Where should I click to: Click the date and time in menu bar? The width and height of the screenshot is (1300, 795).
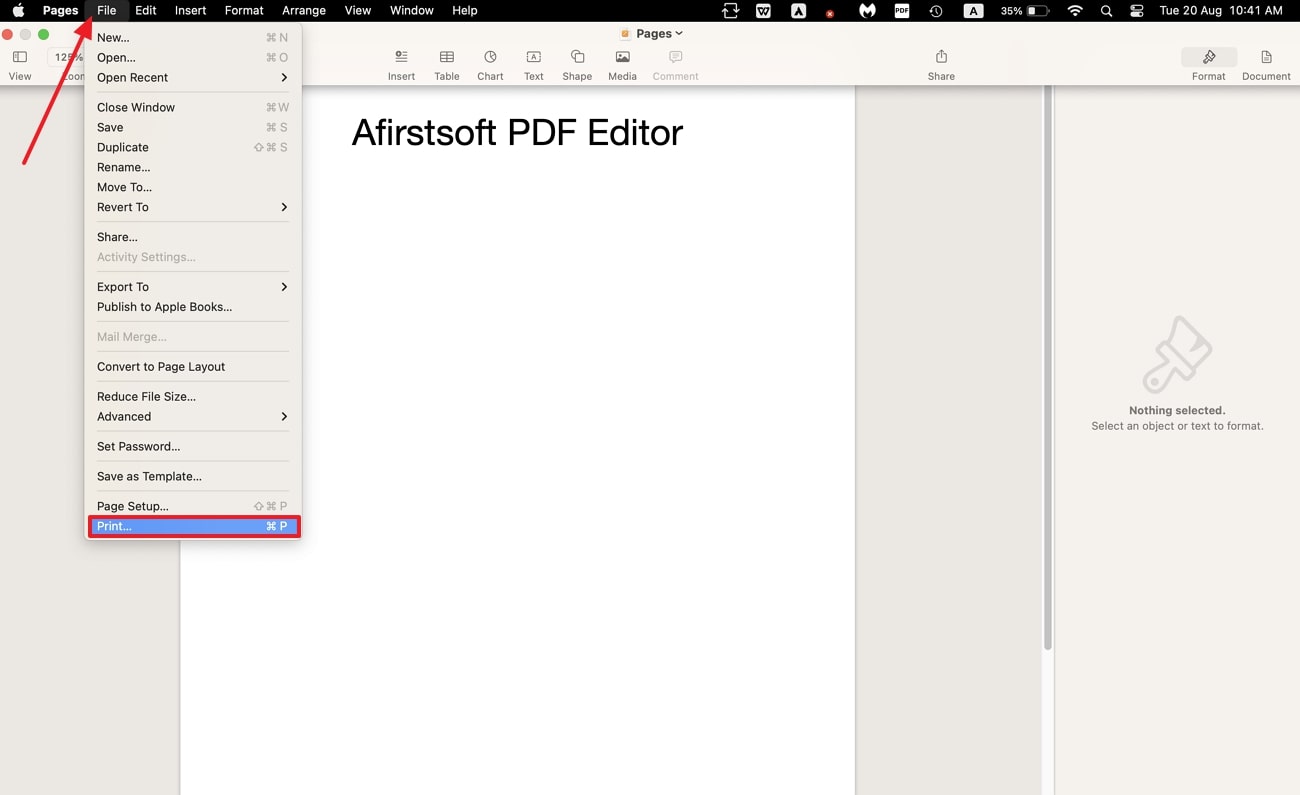1221,11
